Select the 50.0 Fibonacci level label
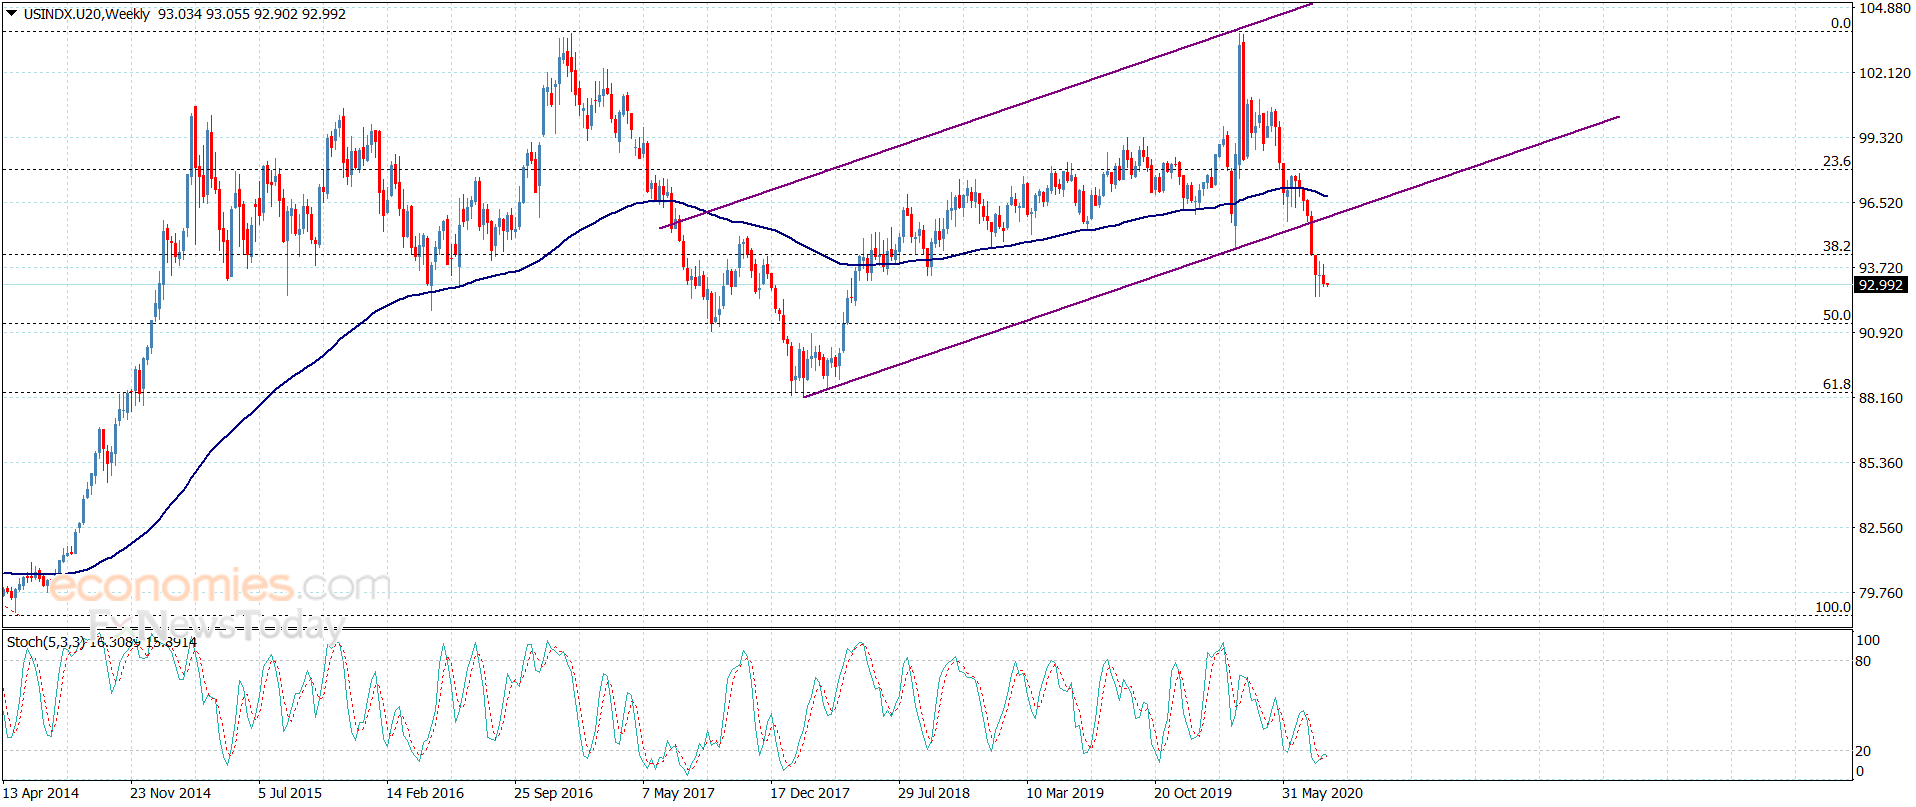 coord(1836,315)
